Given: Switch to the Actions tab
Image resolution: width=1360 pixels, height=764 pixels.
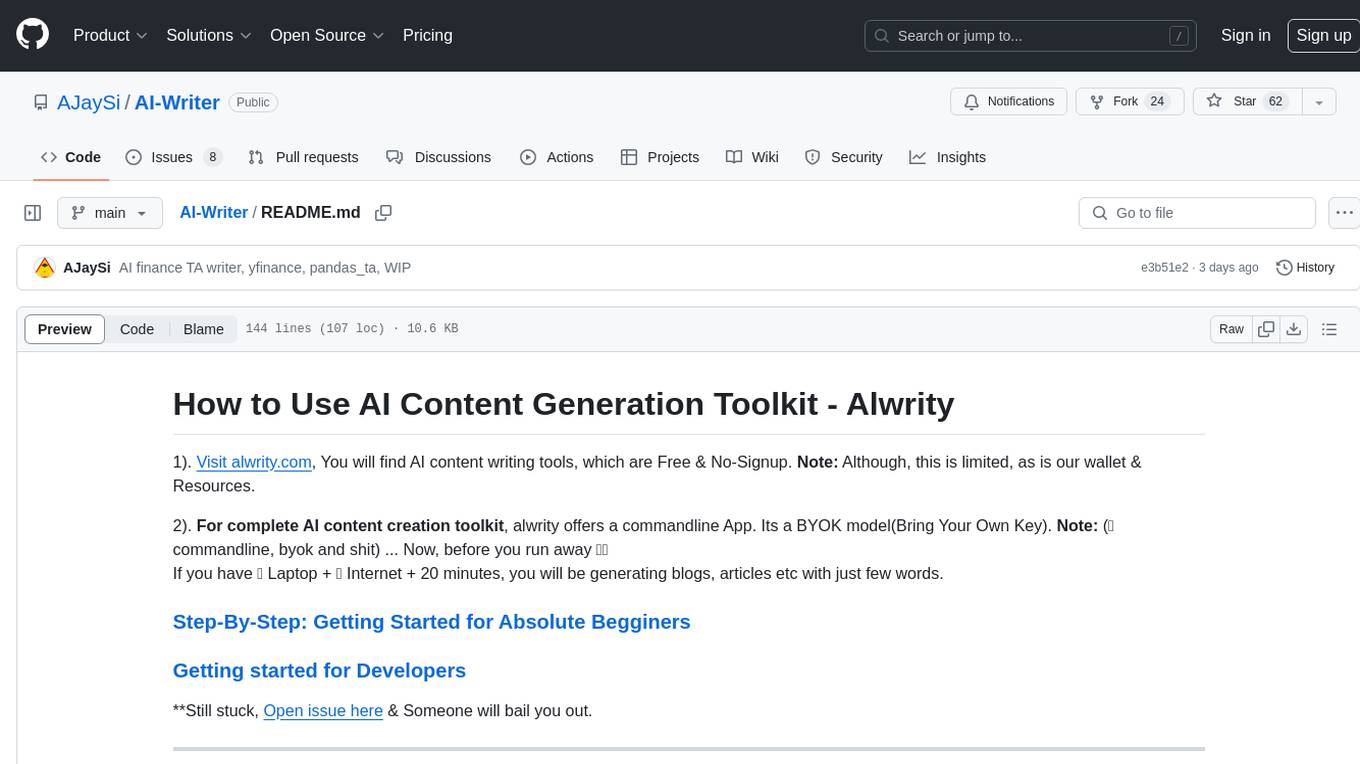Looking at the screenshot, I should pos(556,157).
